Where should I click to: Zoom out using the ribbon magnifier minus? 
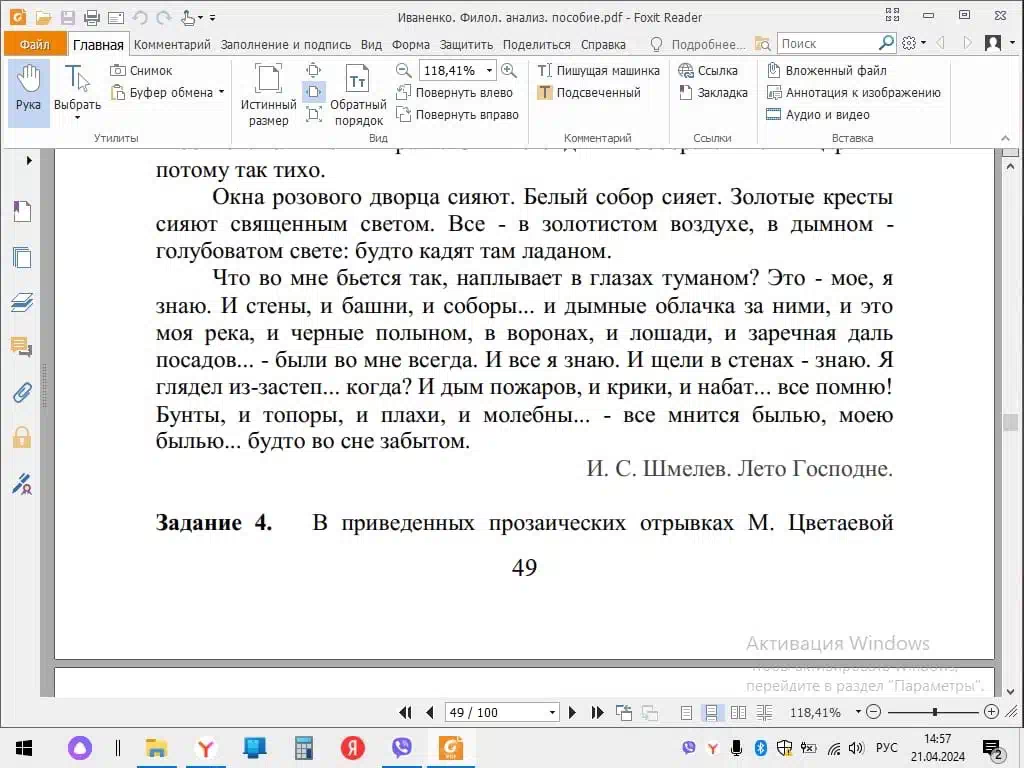tap(404, 70)
